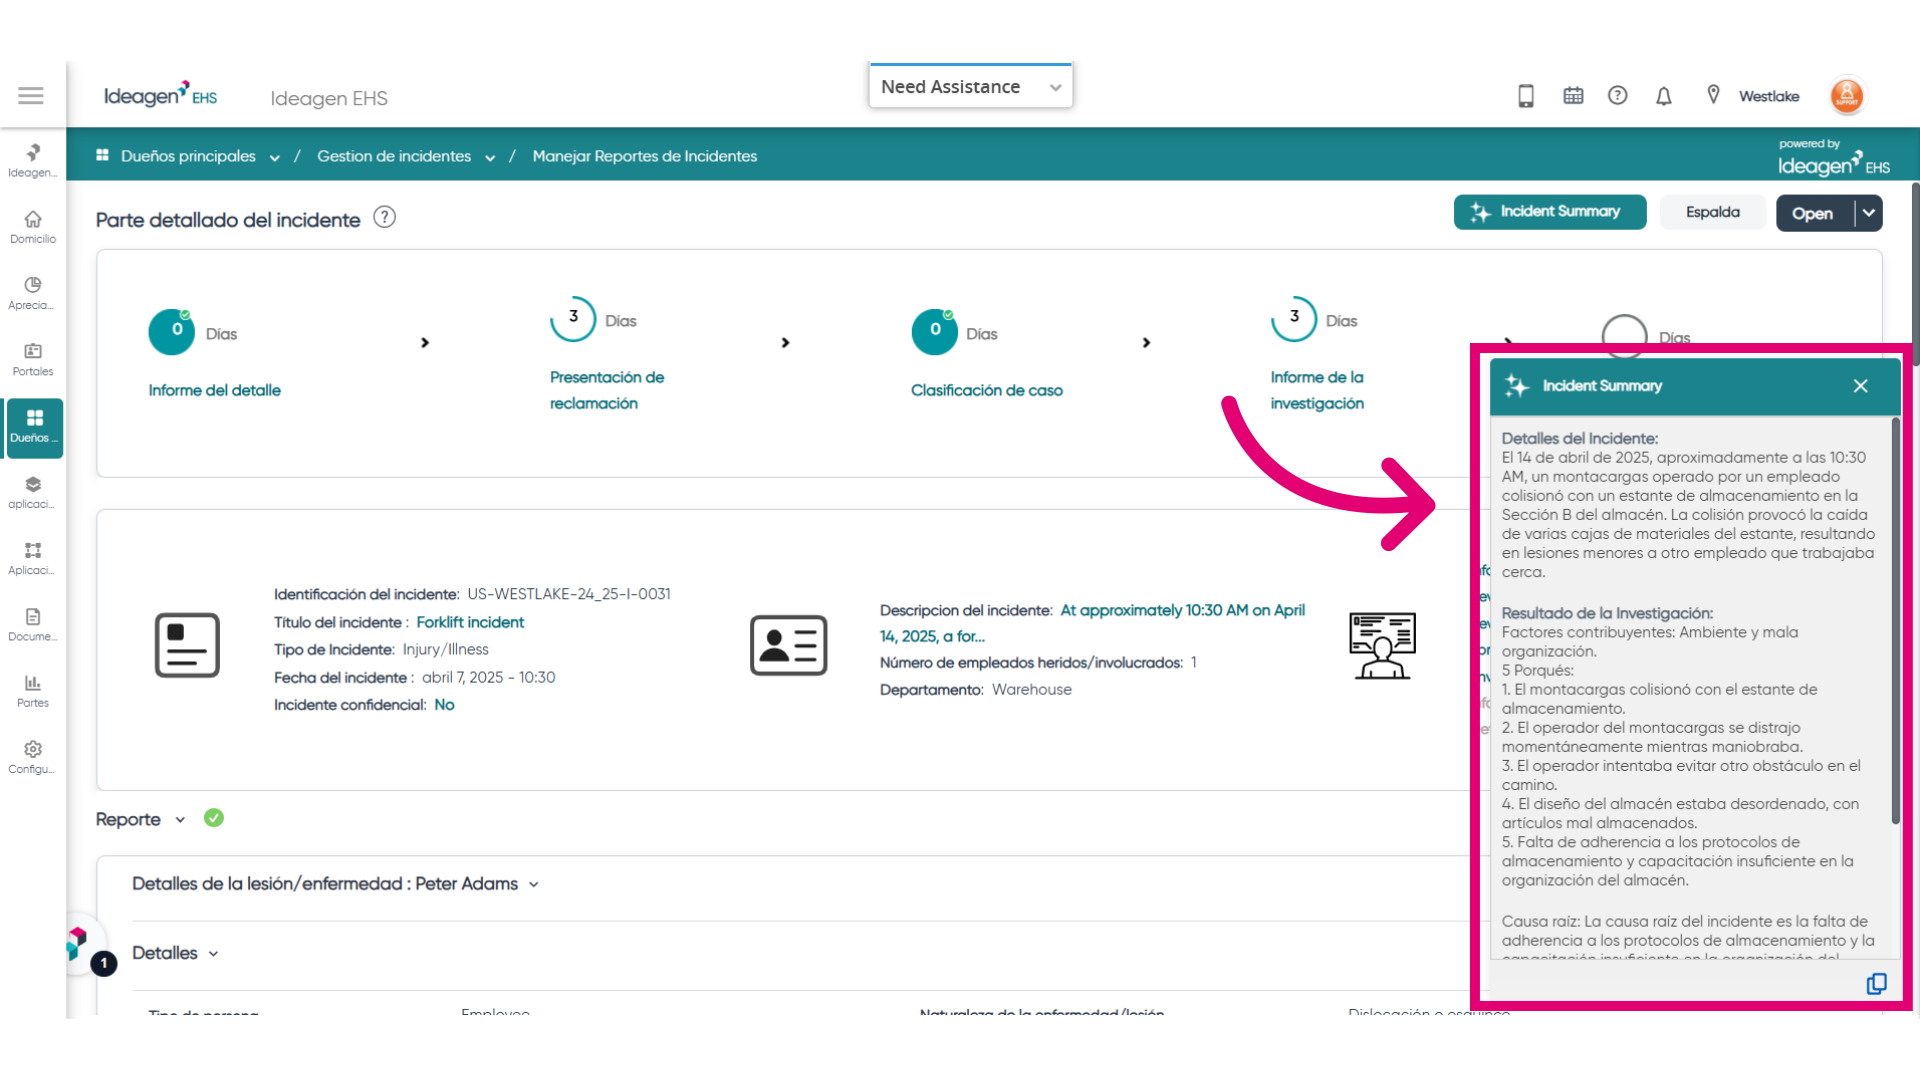Open the Aprecia chart item in sidebar
This screenshot has height=1080, width=1920.
(33, 293)
